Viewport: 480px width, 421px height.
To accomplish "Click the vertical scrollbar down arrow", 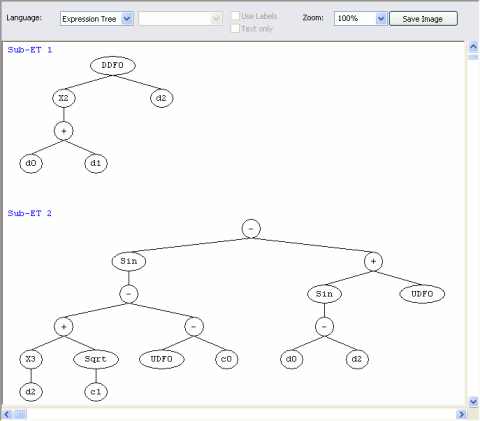I will coord(473,401).
